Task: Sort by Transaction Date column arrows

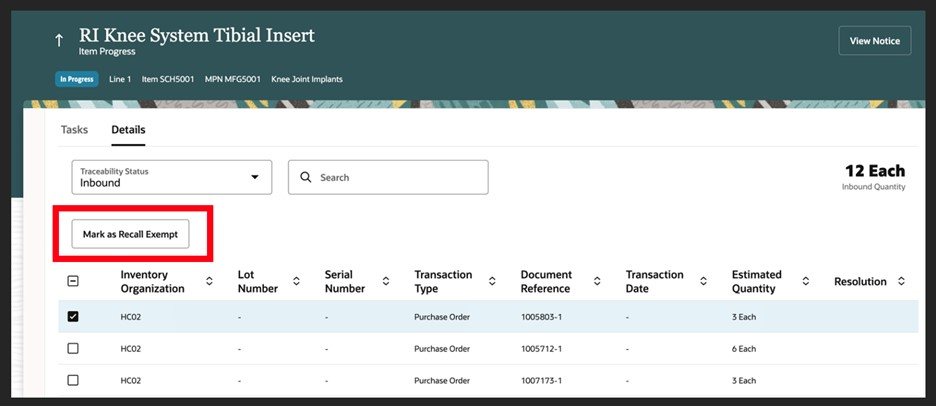Action: point(703,281)
